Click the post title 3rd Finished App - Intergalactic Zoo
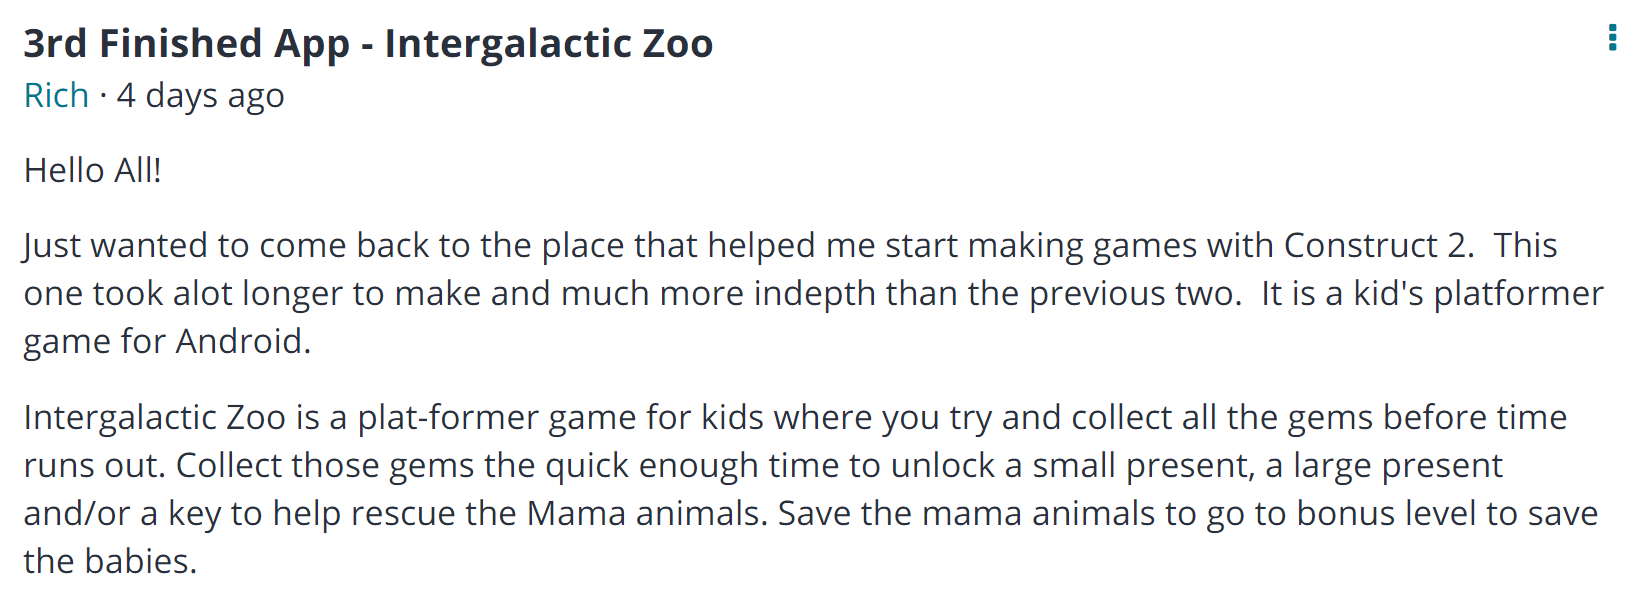Viewport: 1647px width, 607px height. click(368, 44)
